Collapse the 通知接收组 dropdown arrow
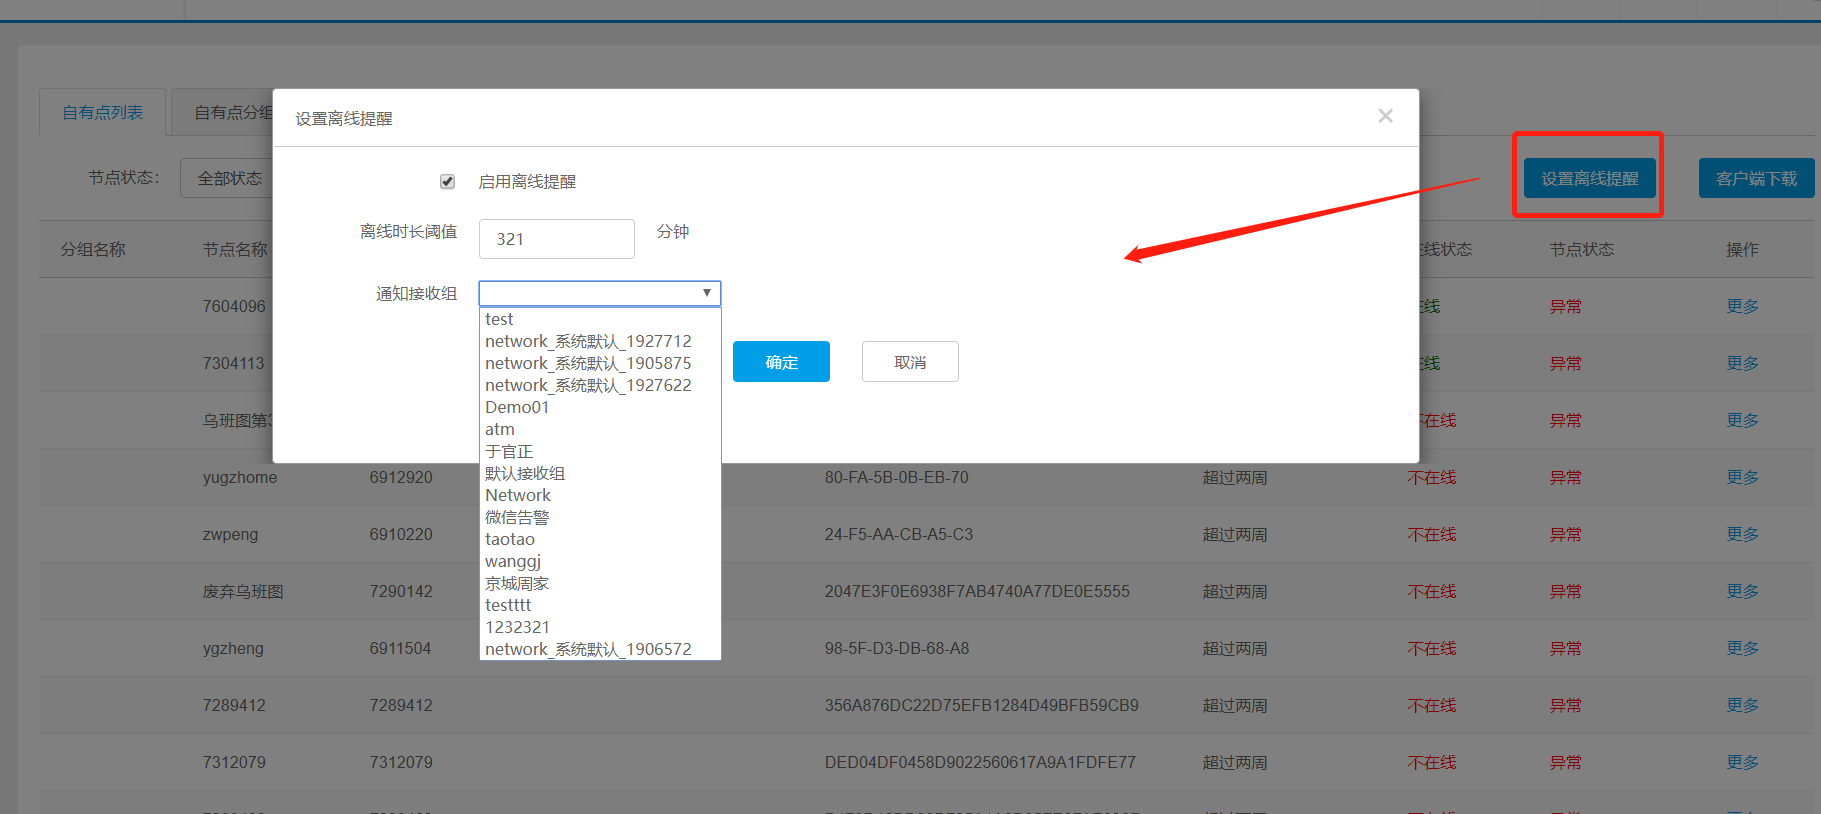This screenshot has width=1821, height=814. (x=706, y=293)
